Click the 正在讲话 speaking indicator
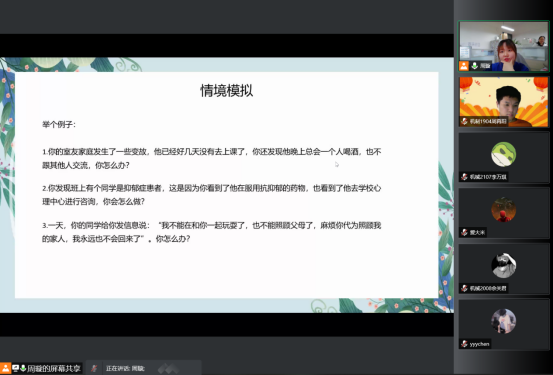 coord(125,369)
